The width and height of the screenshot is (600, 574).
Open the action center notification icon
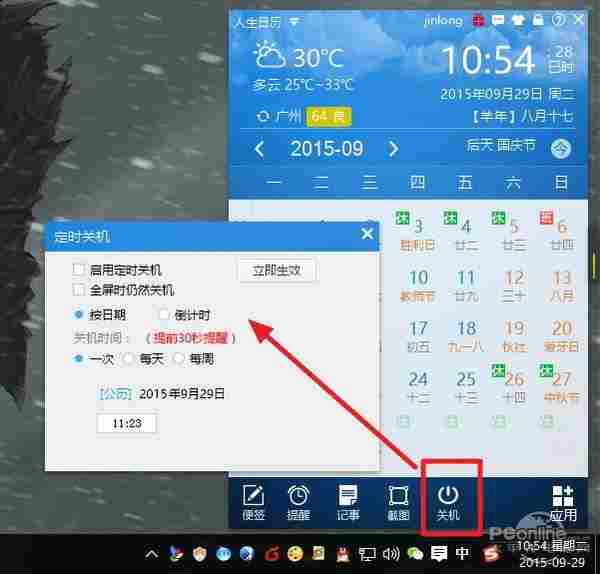pos(439,553)
